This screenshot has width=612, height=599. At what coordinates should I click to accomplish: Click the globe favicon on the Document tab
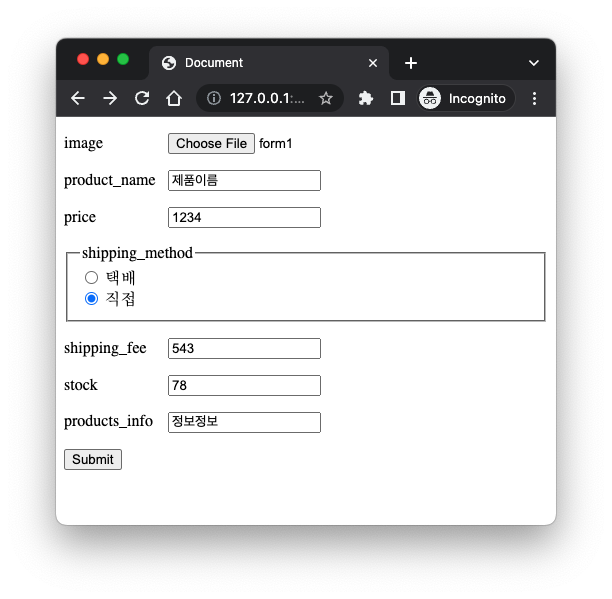pos(169,63)
